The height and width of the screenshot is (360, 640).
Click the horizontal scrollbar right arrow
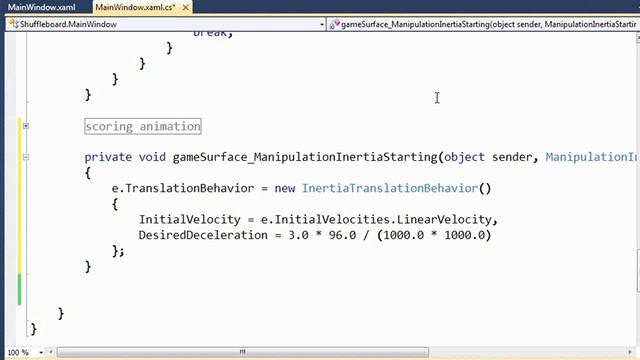[x=630, y=352]
